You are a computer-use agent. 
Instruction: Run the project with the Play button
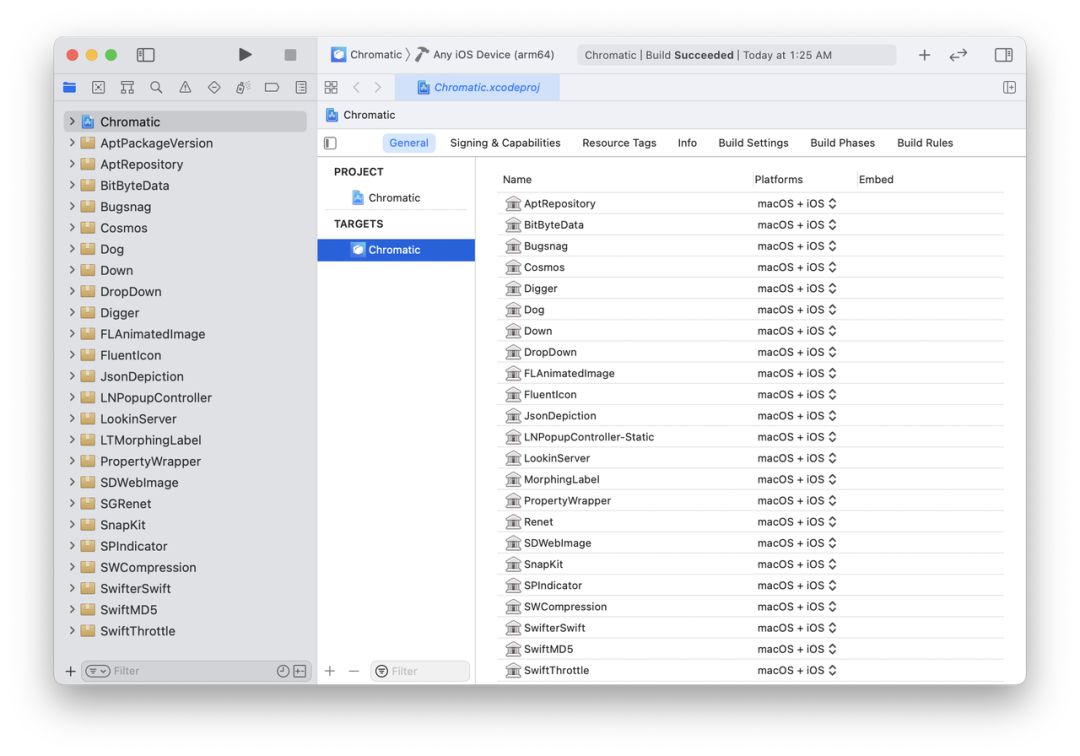click(245, 54)
